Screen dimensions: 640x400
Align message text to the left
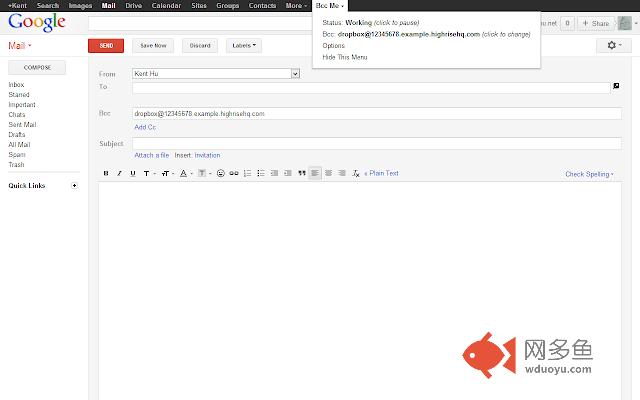(315, 173)
